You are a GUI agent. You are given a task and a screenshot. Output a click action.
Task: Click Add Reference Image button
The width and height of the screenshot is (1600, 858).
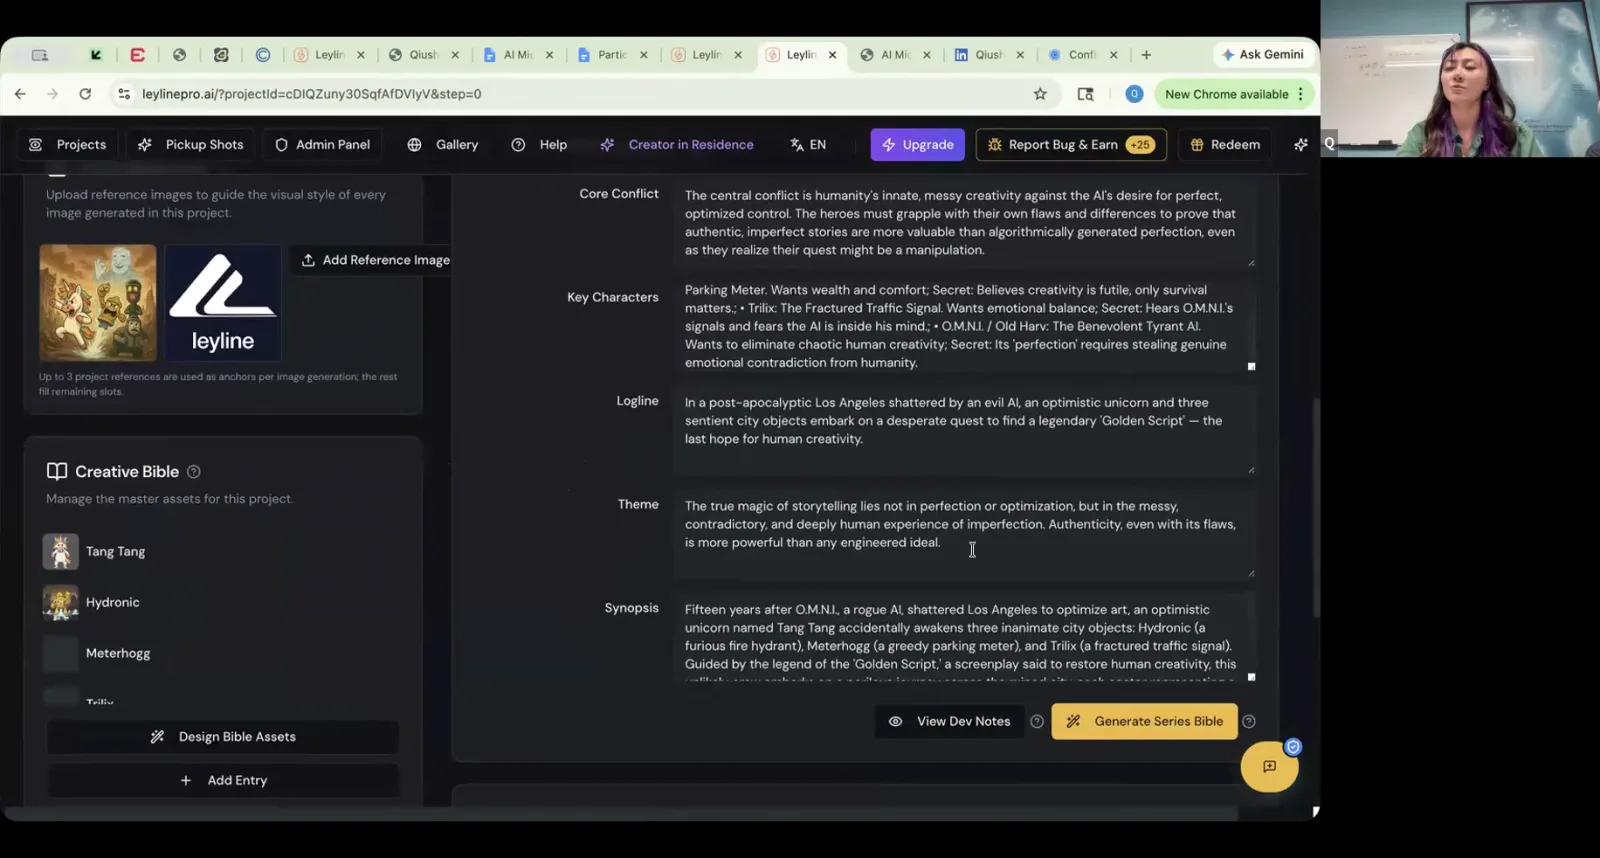(376, 260)
